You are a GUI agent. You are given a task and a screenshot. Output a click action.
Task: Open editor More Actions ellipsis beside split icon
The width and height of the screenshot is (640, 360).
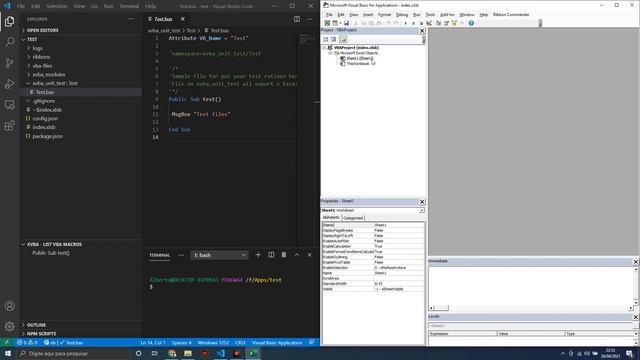click(x=309, y=19)
